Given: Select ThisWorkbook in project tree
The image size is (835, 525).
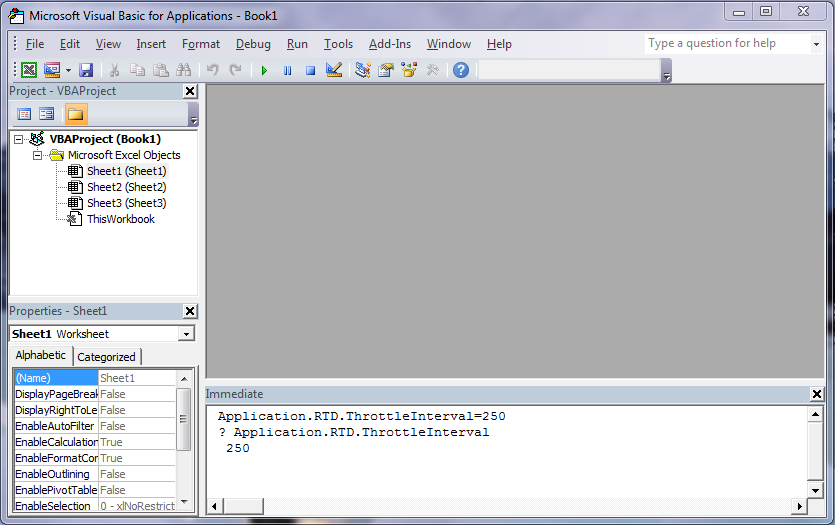Looking at the screenshot, I should (x=121, y=219).
